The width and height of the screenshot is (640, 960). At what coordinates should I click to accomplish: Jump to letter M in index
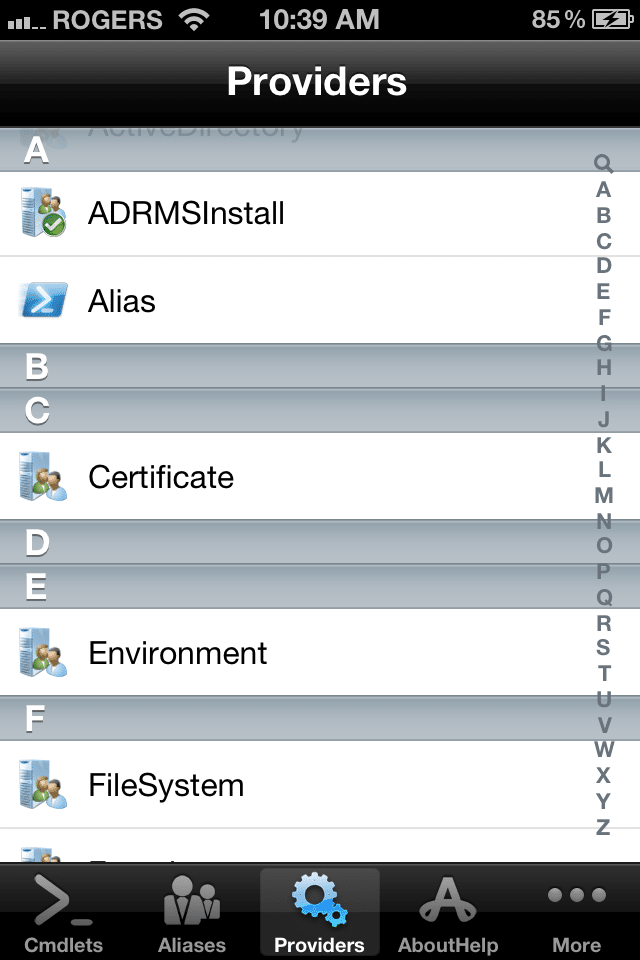603,495
